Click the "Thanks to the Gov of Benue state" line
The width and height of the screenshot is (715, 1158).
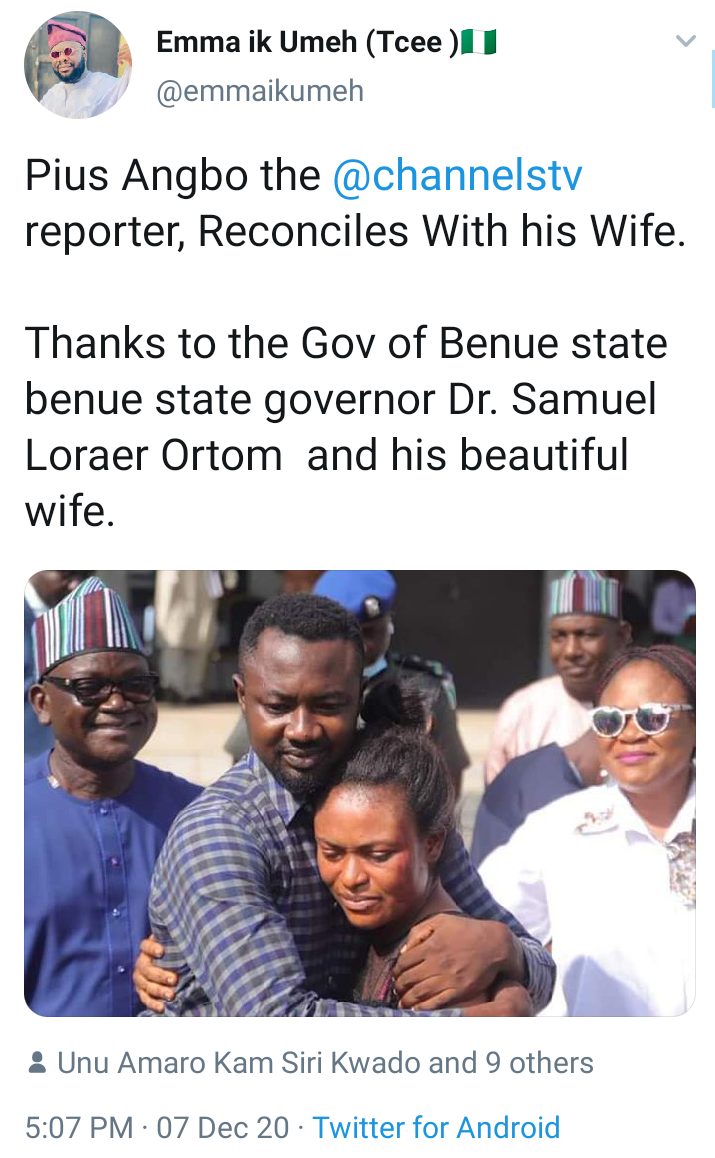click(x=346, y=343)
